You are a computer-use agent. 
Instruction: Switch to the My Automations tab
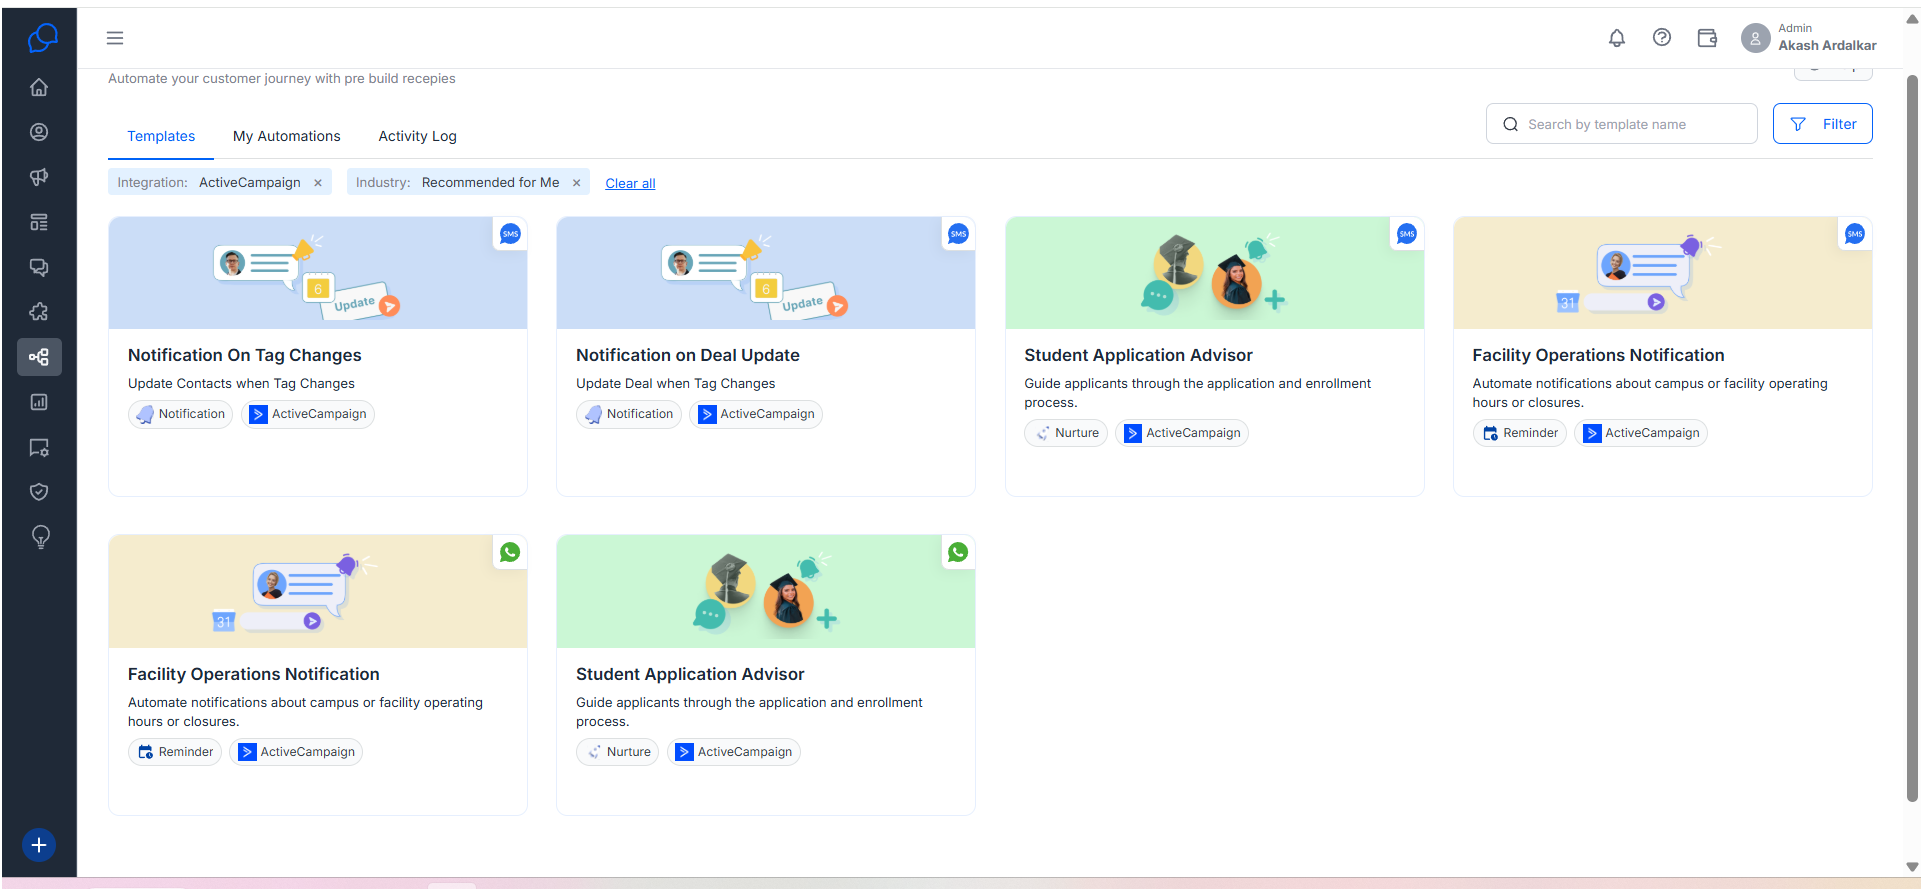(287, 137)
